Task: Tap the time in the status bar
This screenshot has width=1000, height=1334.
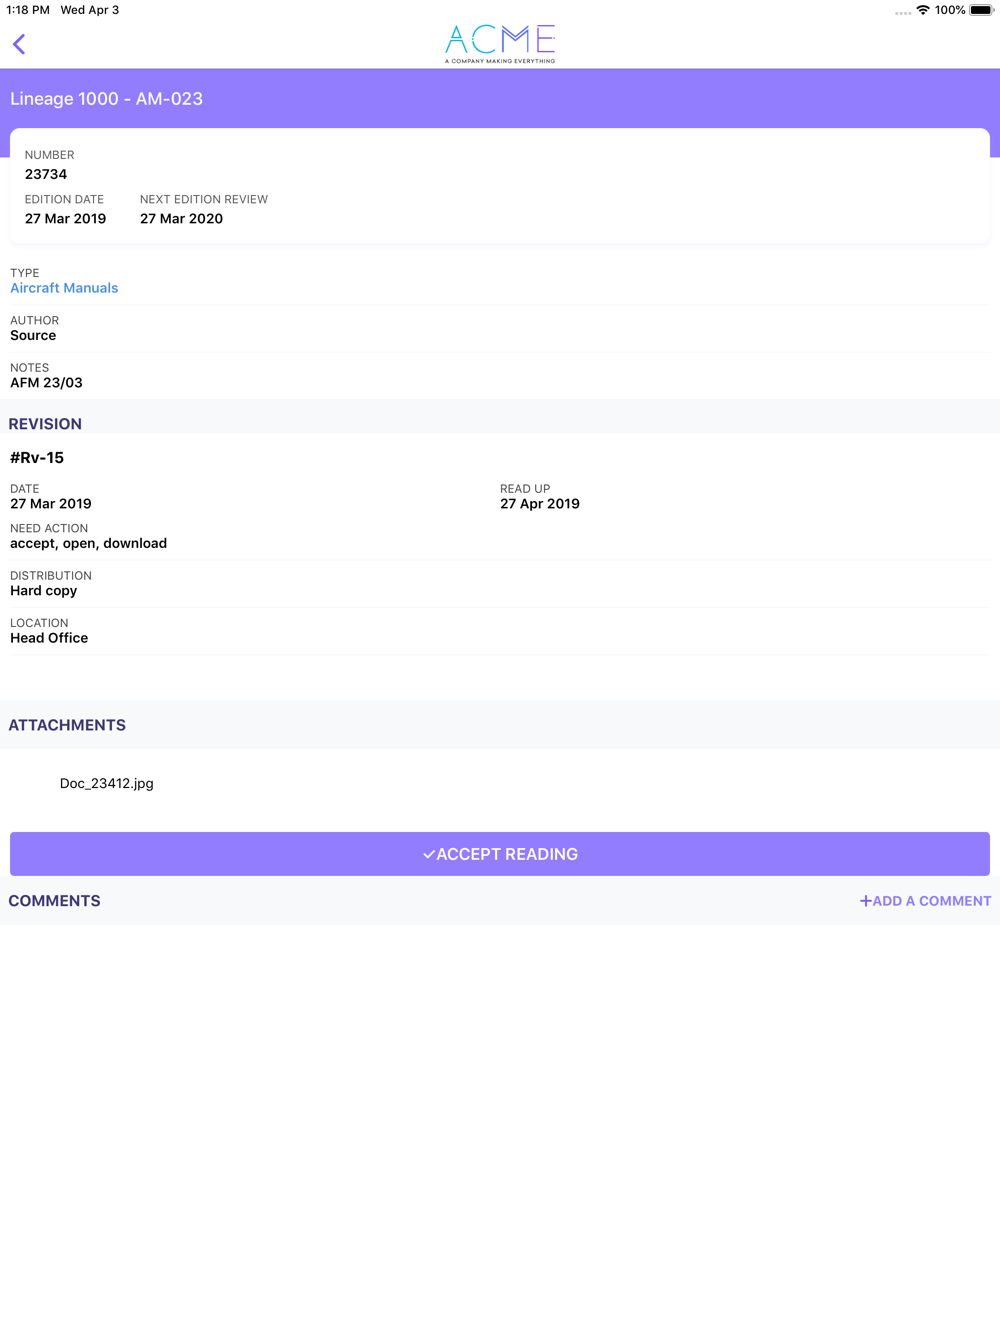Action: coord(28,10)
